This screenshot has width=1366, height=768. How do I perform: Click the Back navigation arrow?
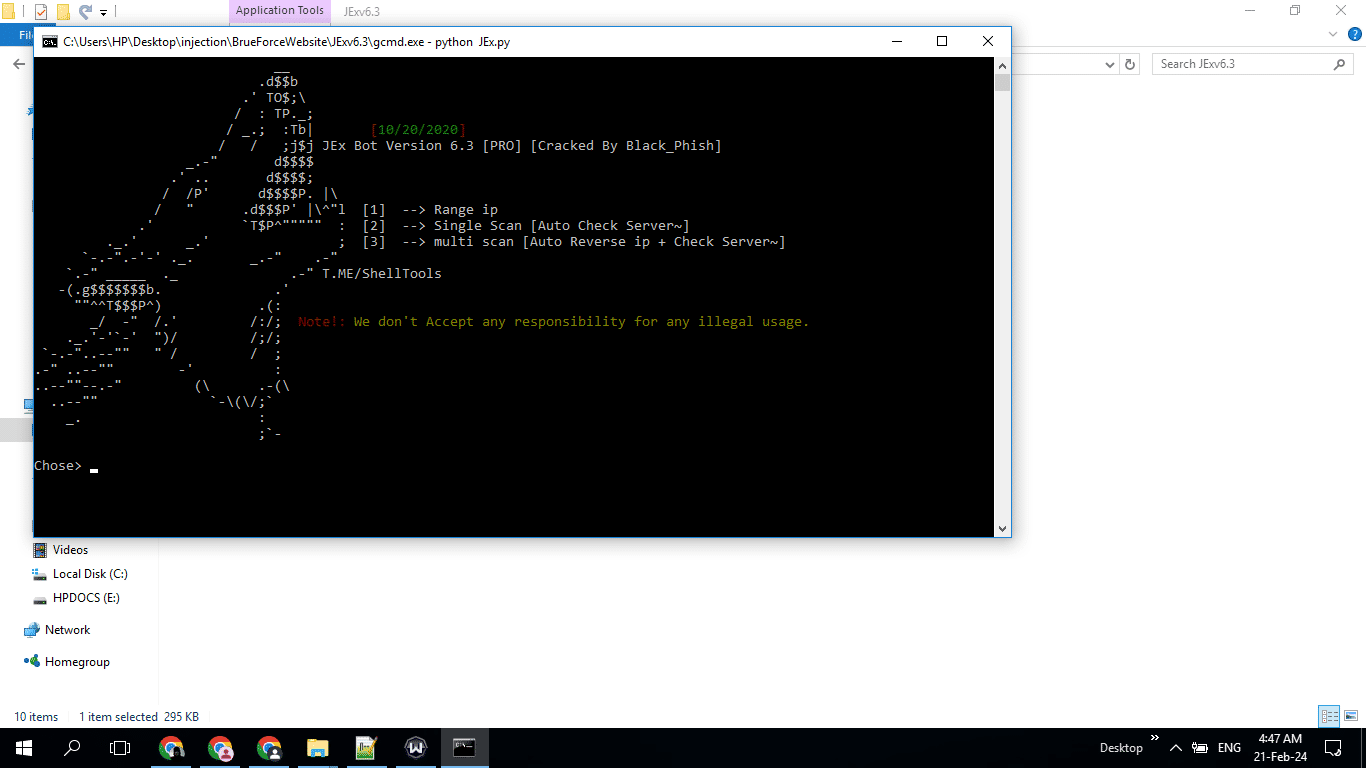(17, 63)
